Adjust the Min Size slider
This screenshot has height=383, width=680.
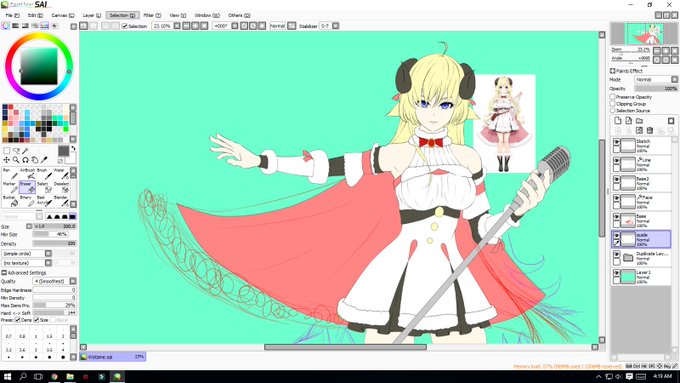click(x=50, y=234)
